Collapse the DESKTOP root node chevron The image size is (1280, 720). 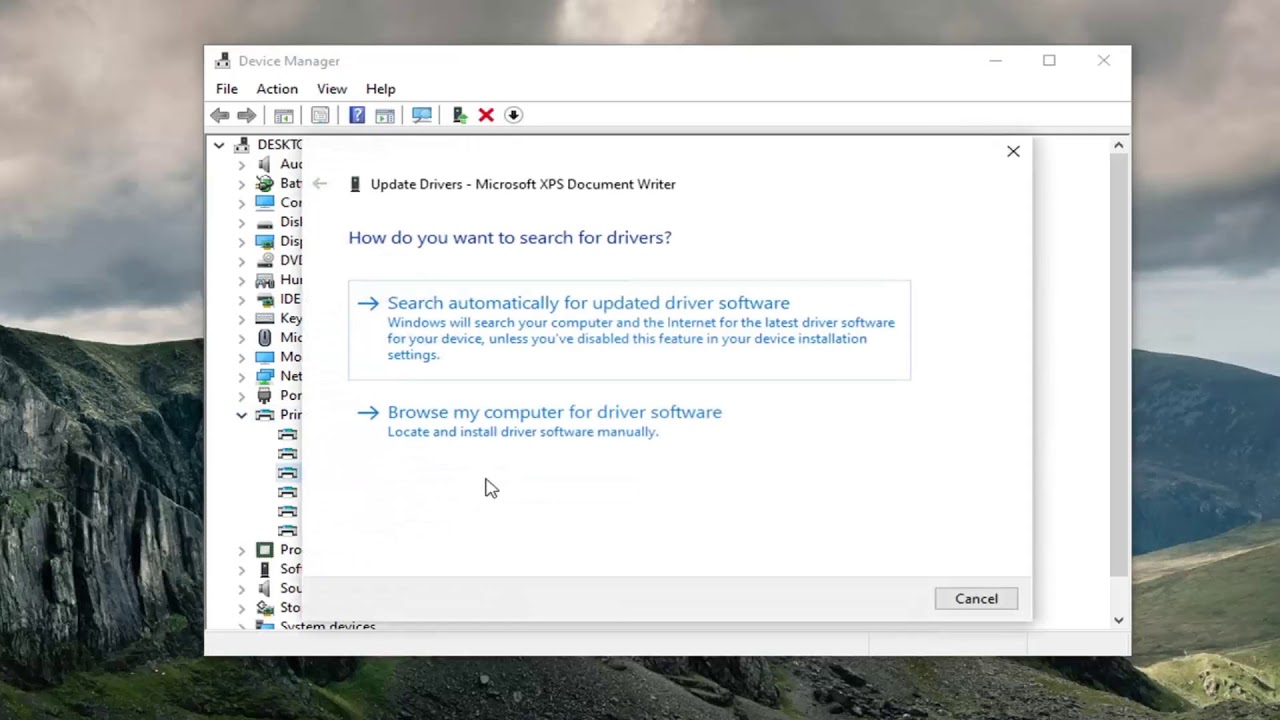(218, 145)
